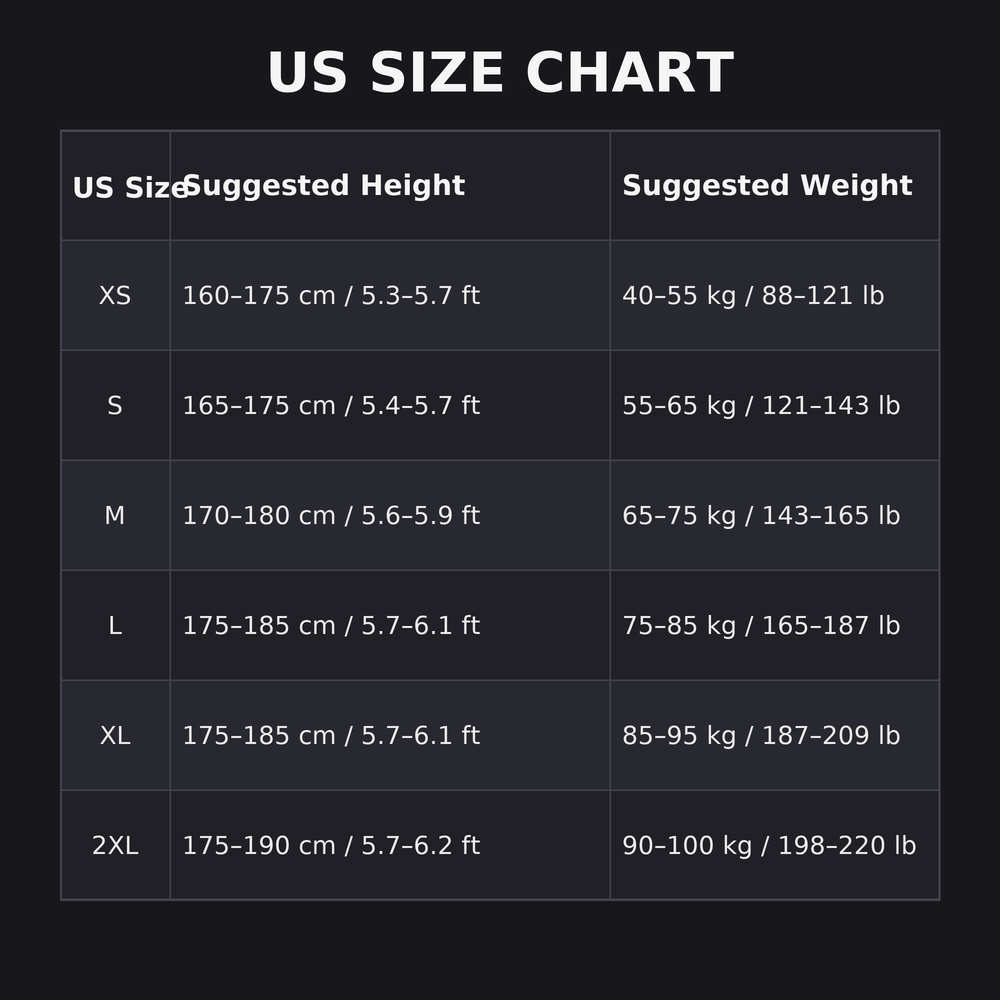The height and width of the screenshot is (1000, 1000).
Task: Select the US Size column header
Action: pos(116,188)
